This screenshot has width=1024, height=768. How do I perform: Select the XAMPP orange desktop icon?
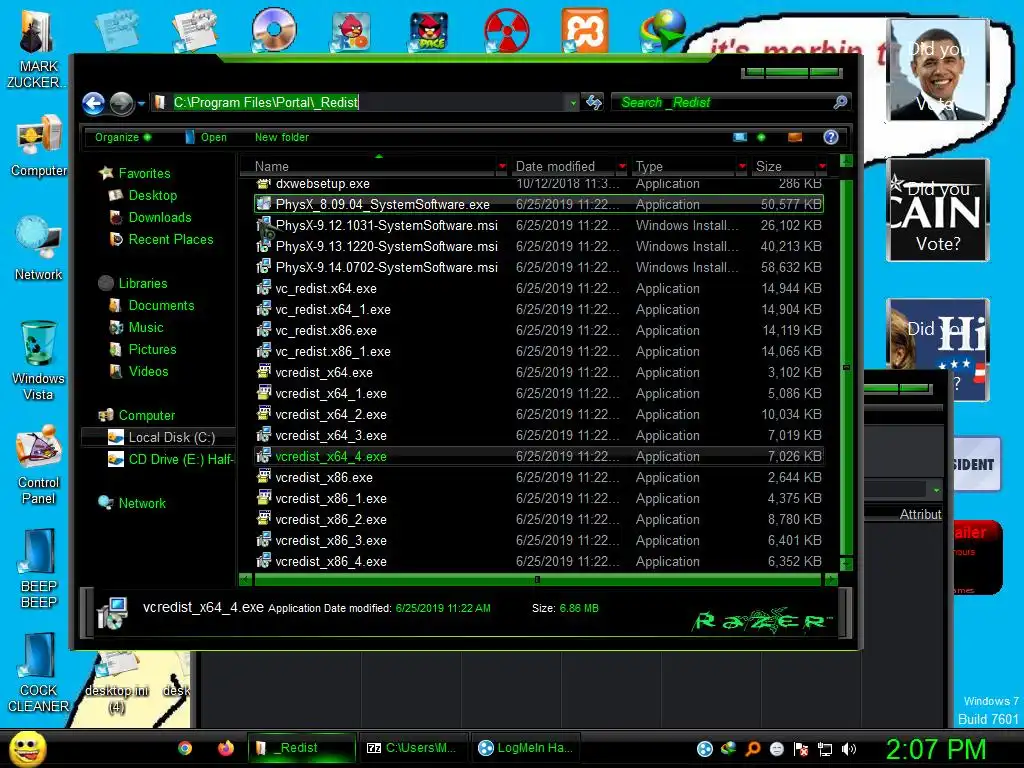pyautogui.click(x=584, y=29)
